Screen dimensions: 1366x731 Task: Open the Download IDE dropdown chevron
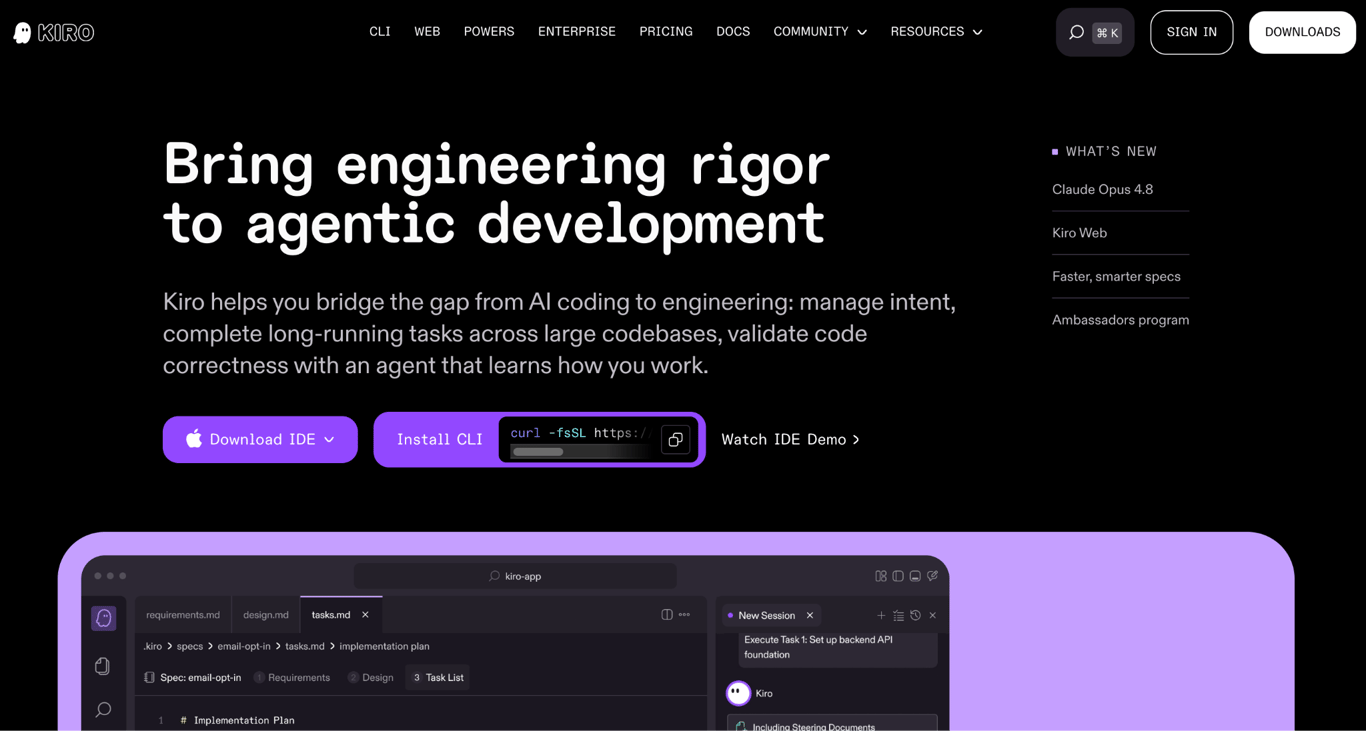point(329,440)
